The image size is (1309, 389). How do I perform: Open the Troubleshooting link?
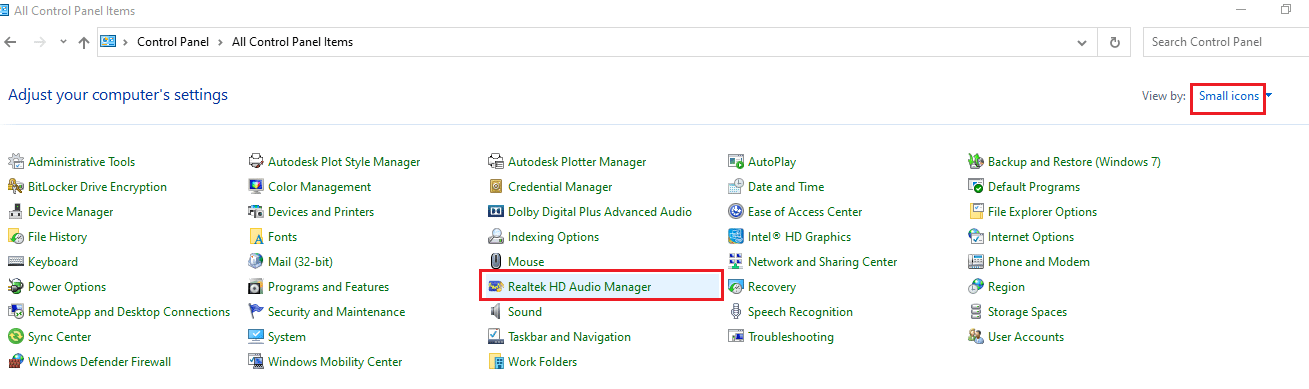pos(790,337)
